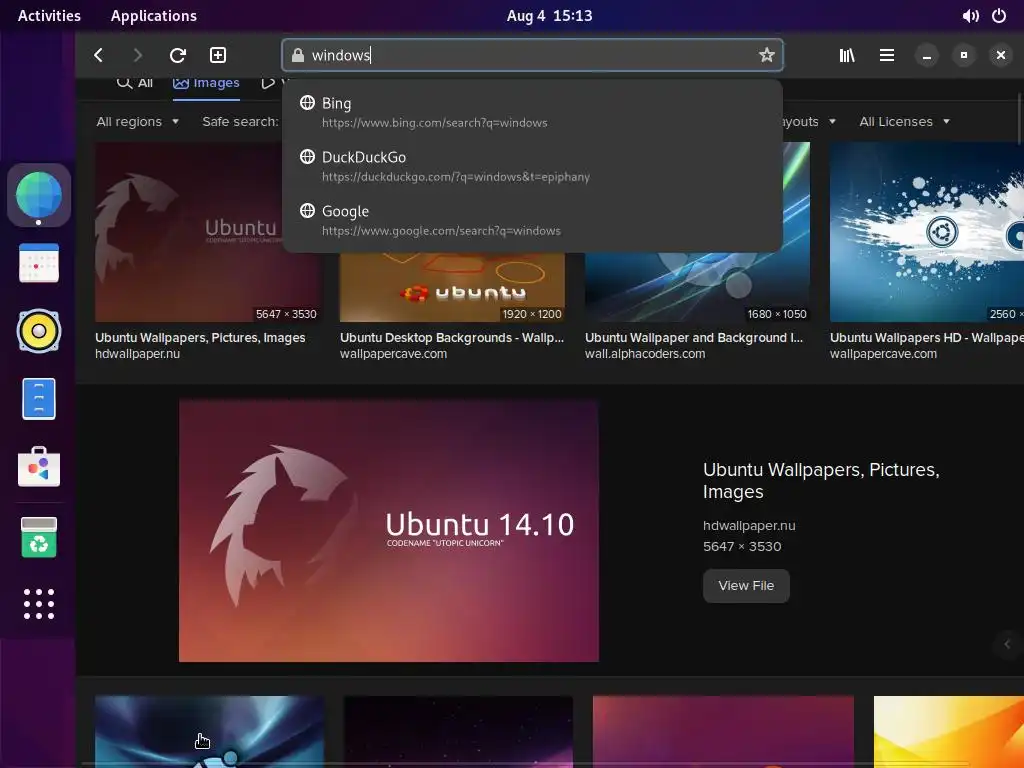Open the blue 1680 × 1050 wallpaper thumbnail
1024x768 pixels.
[697, 287]
